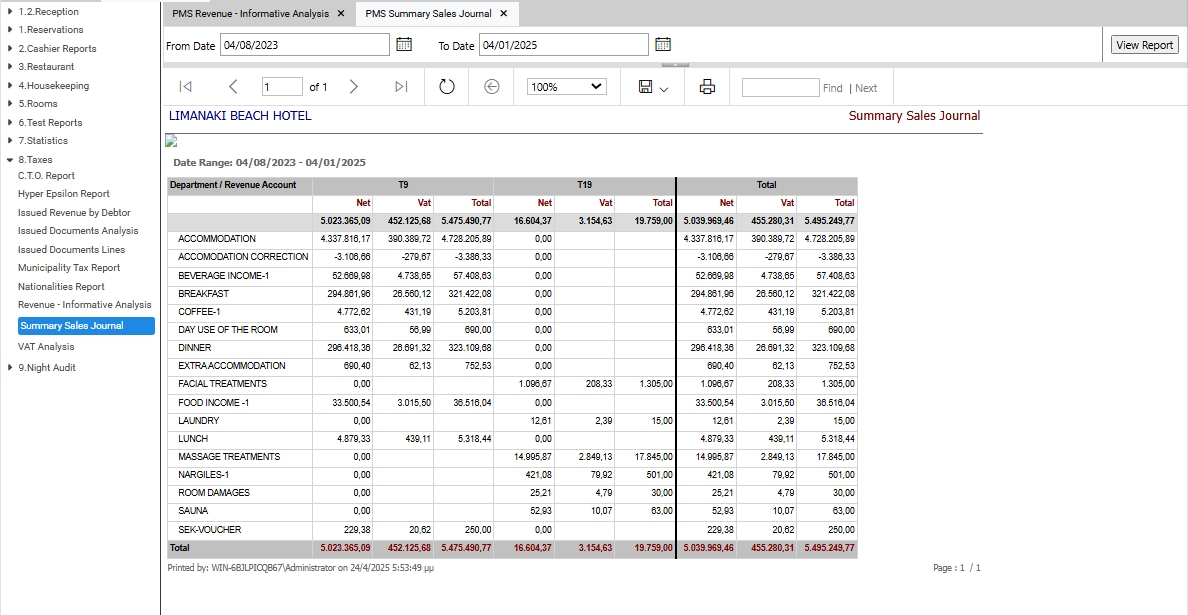Expand the 4.Housekeeping tree node

pyautogui.click(x=9, y=86)
